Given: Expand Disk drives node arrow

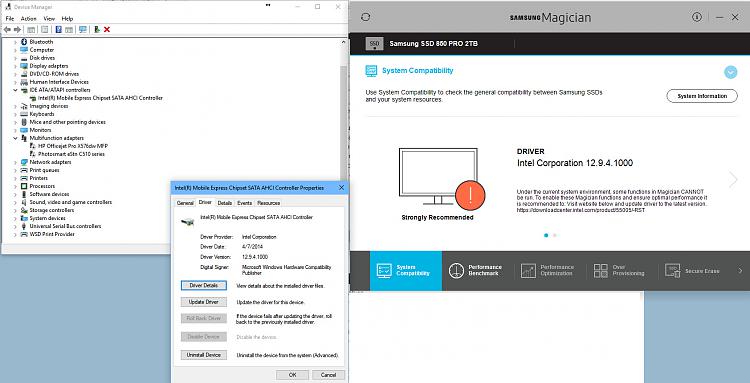Looking at the screenshot, I should [15, 58].
